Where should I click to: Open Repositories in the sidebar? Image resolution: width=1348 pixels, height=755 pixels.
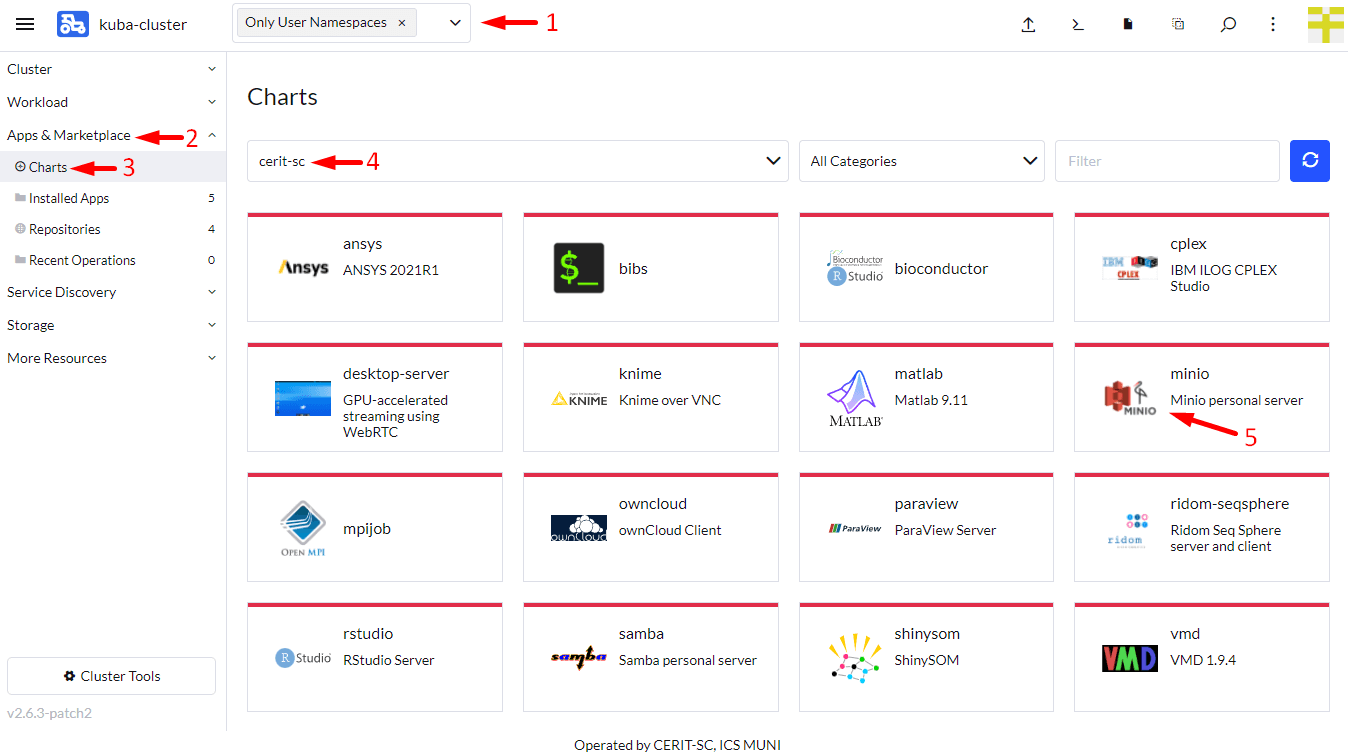(65, 229)
